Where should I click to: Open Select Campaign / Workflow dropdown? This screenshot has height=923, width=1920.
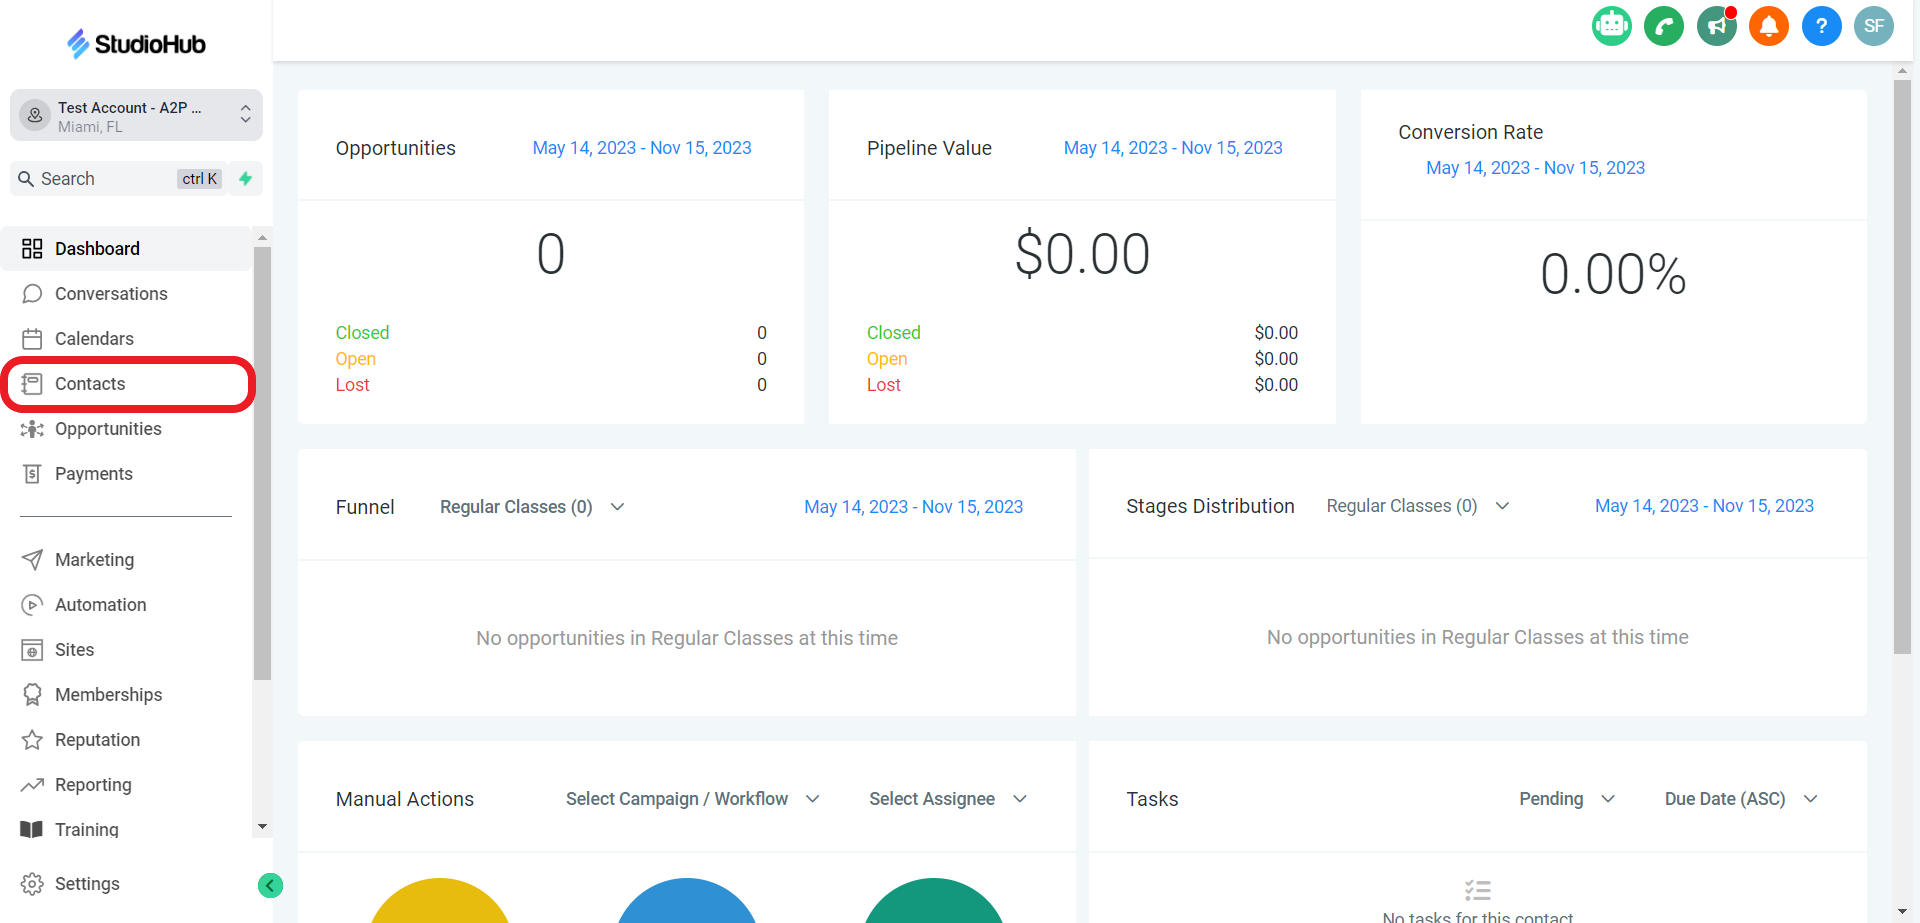tap(693, 799)
